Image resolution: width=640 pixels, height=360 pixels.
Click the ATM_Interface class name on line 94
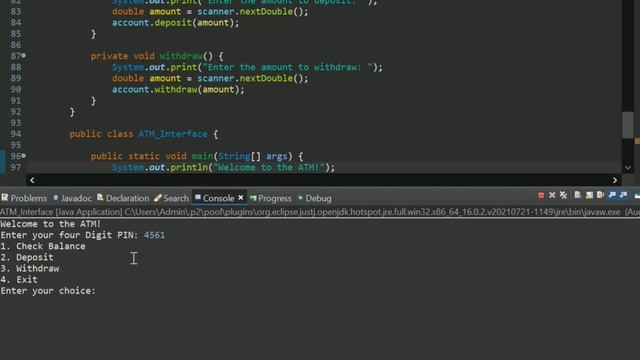pyautogui.click(x=173, y=134)
